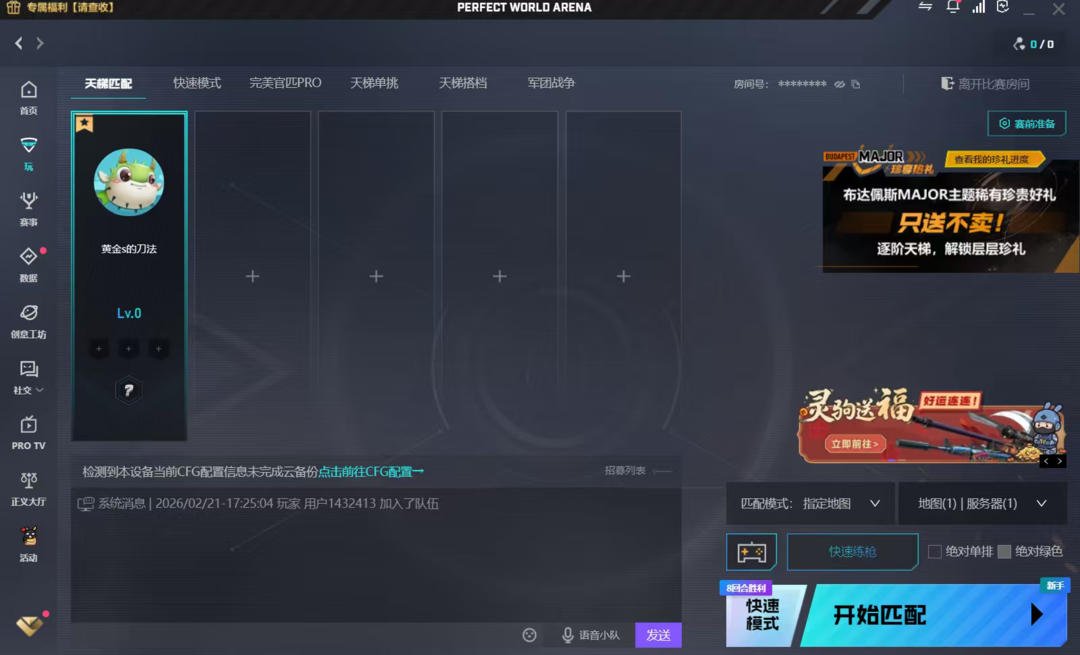1080x655 pixels.
Task: Open the 赛事 trophy icon in sidebar
Action: pyautogui.click(x=28, y=209)
